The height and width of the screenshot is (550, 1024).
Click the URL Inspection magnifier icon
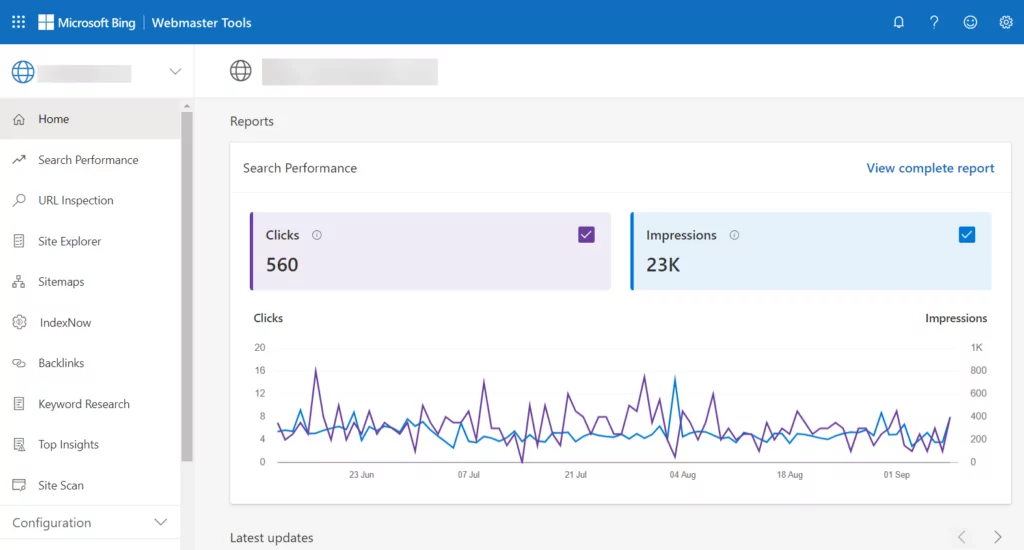tap(19, 200)
